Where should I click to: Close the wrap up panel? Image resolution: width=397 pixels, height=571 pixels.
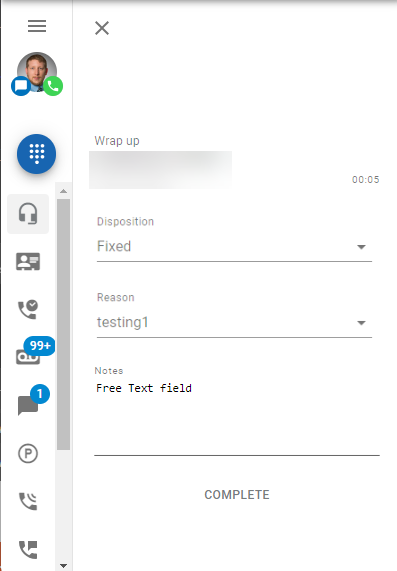102,28
